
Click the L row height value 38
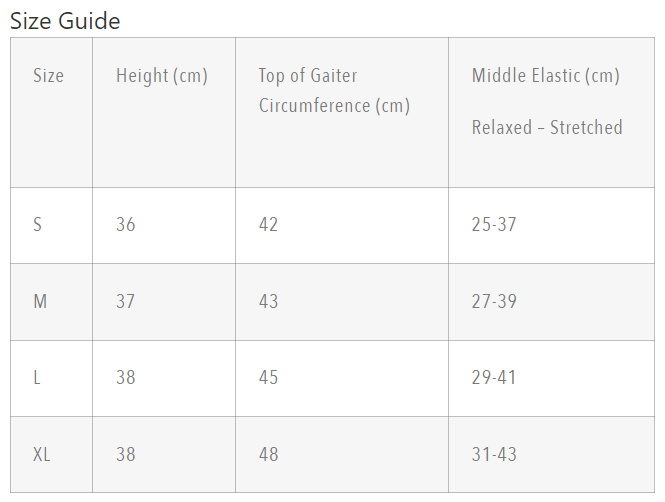click(126, 378)
